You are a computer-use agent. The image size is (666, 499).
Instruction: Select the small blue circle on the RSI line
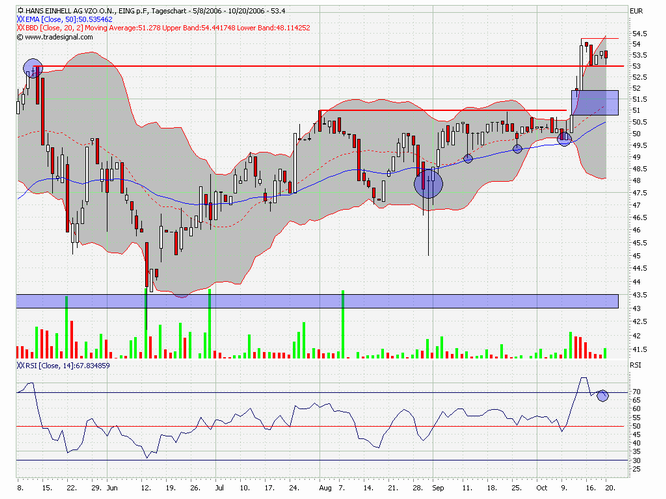click(602, 396)
